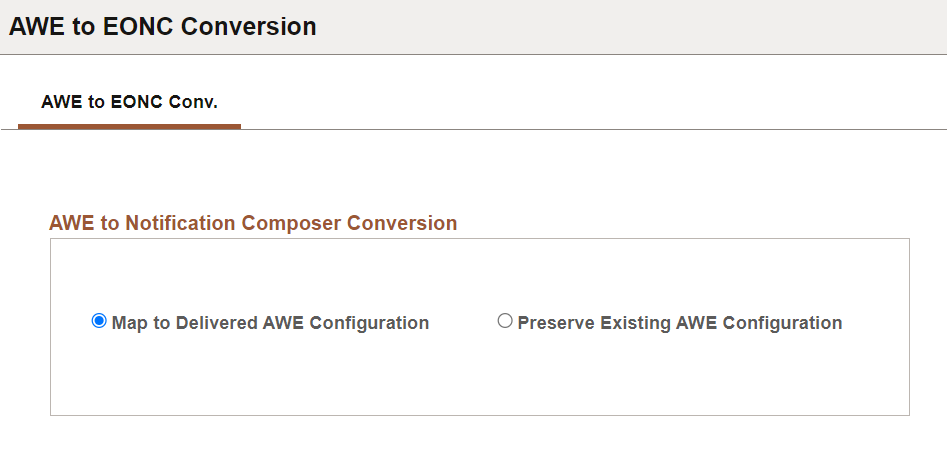This screenshot has height=457, width=947.
Task: Click the white area below the conversion group box
Action: pyautogui.click(x=480, y=437)
